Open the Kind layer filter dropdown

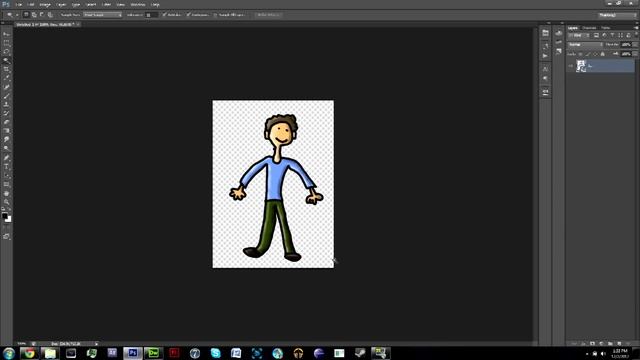[578, 36]
